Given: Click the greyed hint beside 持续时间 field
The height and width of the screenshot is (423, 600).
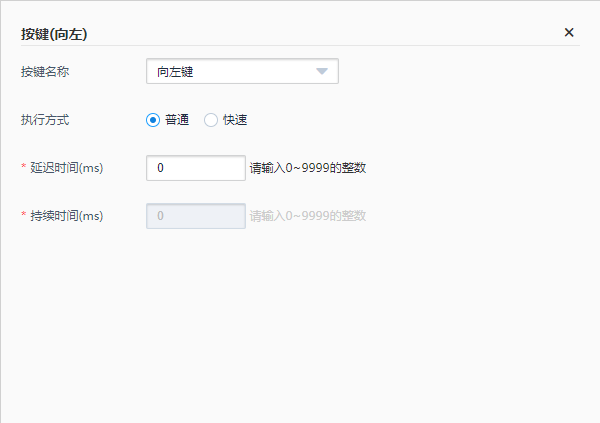Looking at the screenshot, I should (x=307, y=216).
